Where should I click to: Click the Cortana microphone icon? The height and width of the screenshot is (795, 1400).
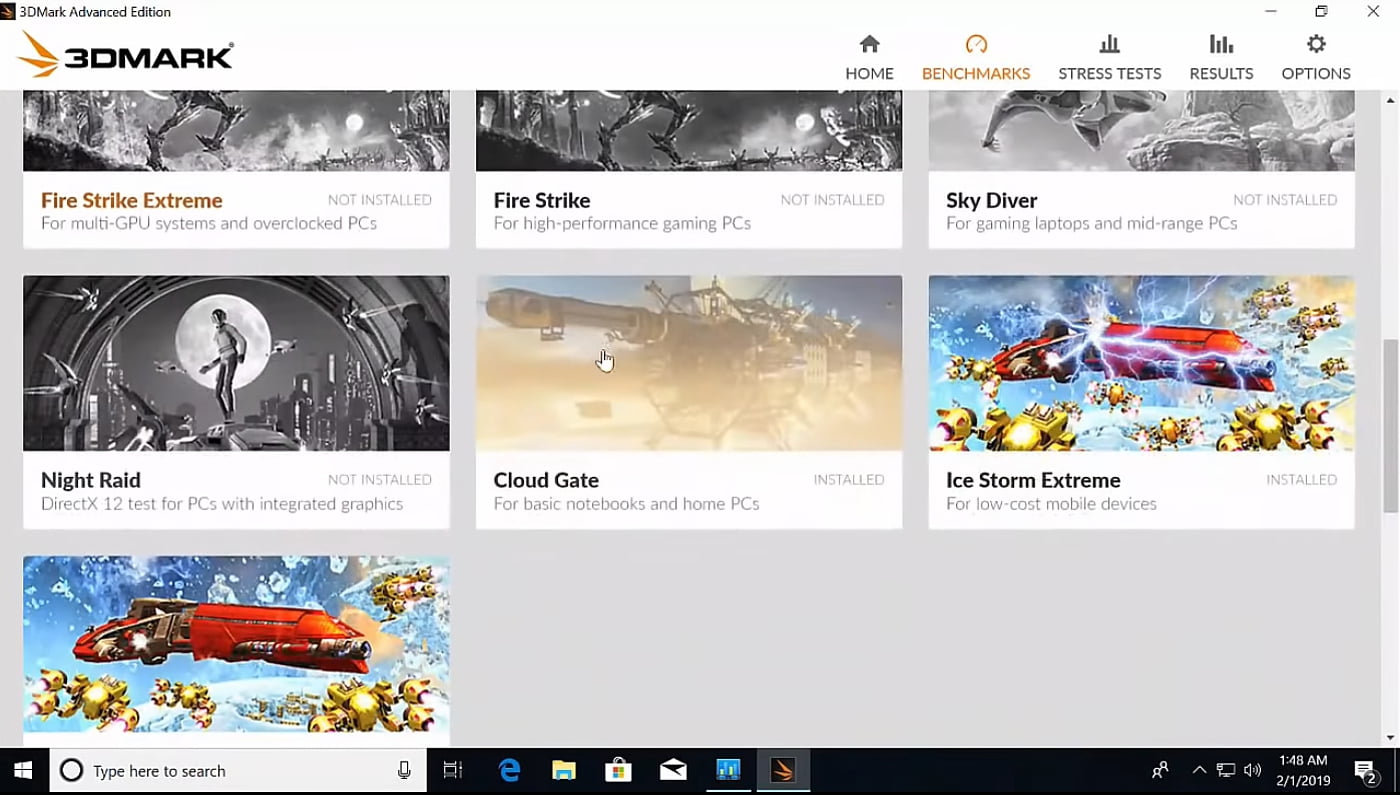tap(404, 771)
